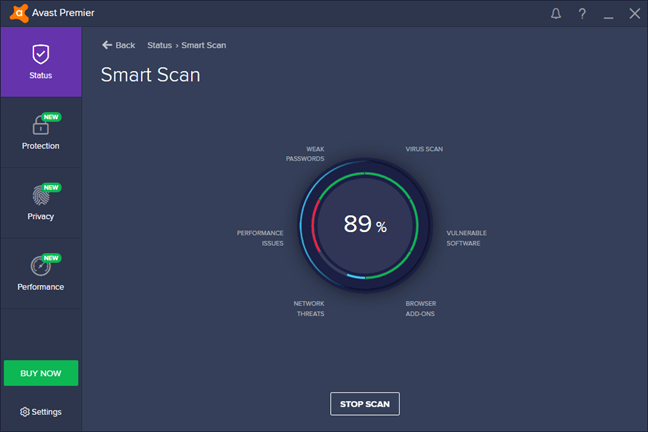This screenshot has height=432, width=648.
Task: Click Status in the breadcrumb path
Action: point(159,45)
